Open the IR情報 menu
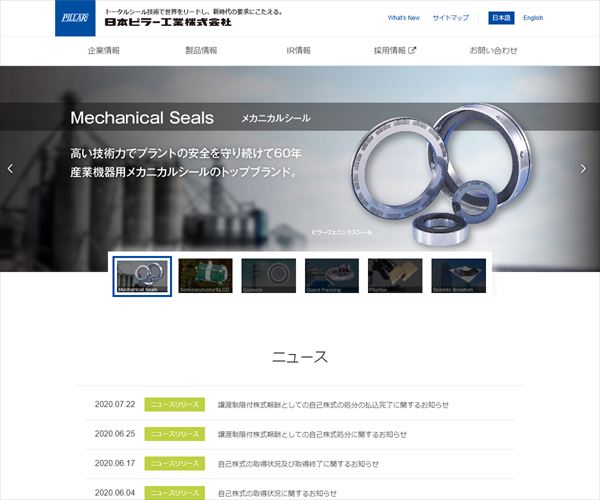The image size is (600, 500). coord(298,50)
